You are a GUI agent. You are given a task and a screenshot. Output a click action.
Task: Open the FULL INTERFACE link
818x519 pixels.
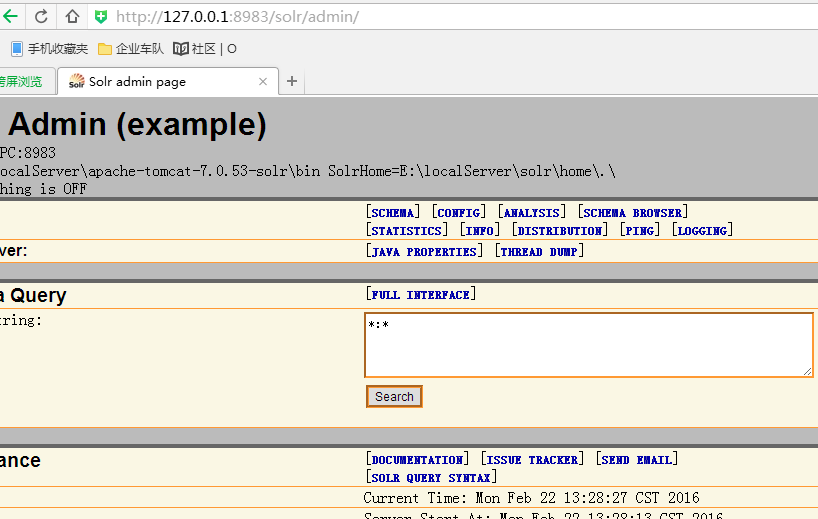(x=420, y=295)
